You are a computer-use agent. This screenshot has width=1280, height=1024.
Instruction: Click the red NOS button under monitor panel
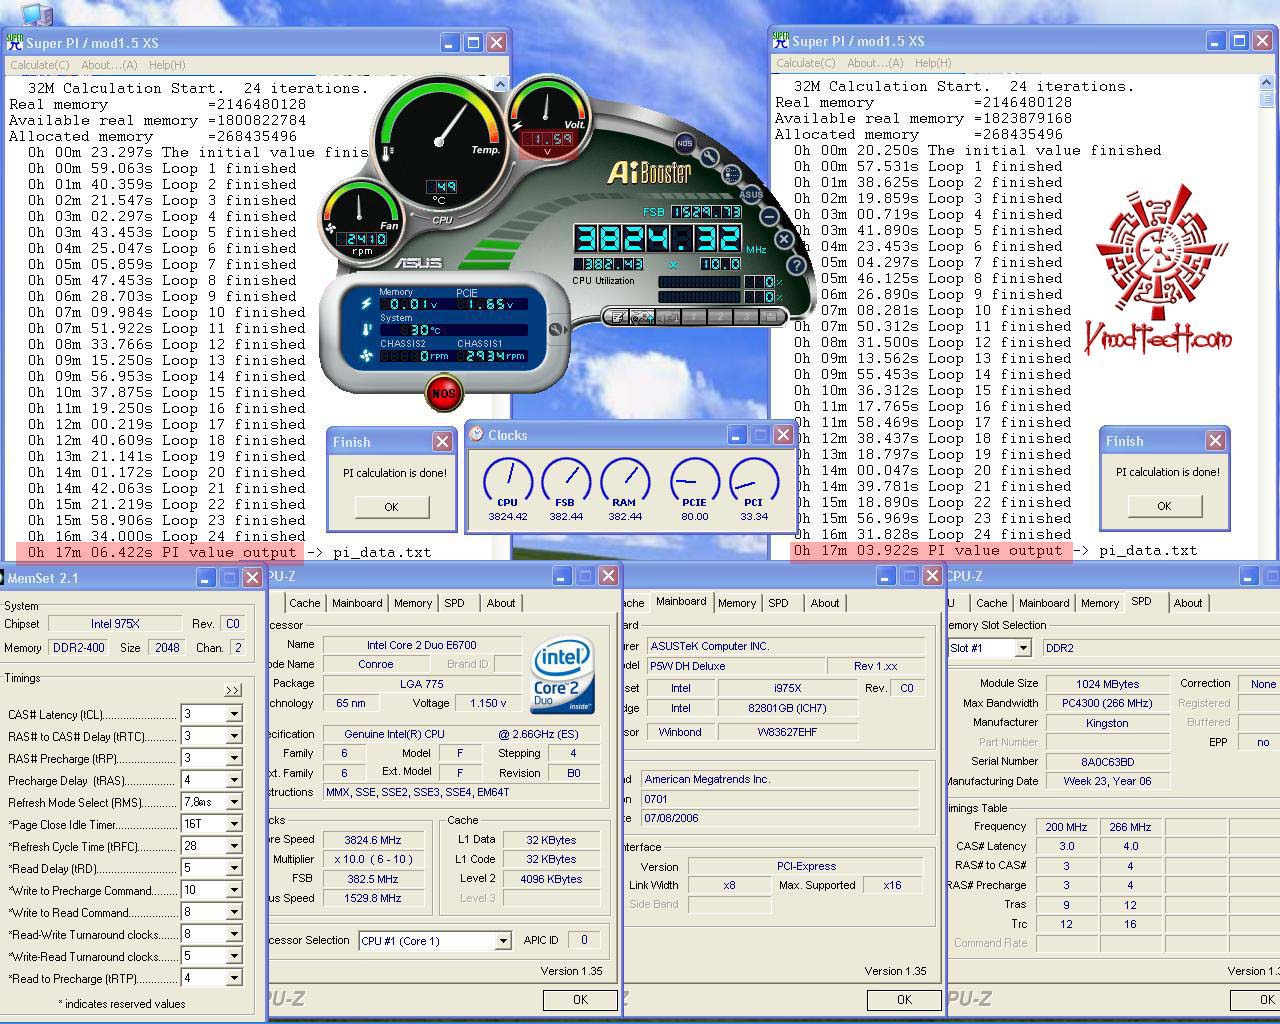point(443,393)
